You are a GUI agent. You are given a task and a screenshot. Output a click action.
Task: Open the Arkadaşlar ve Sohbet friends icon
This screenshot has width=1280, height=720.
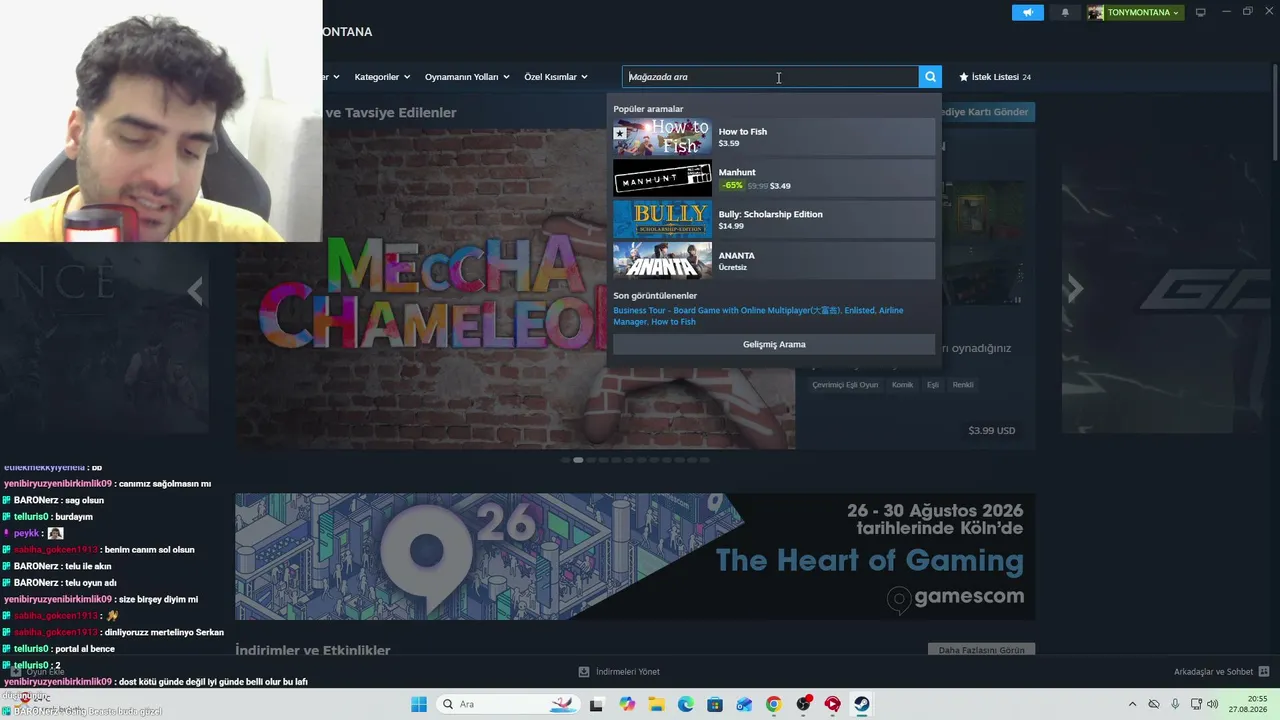(1264, 672)
